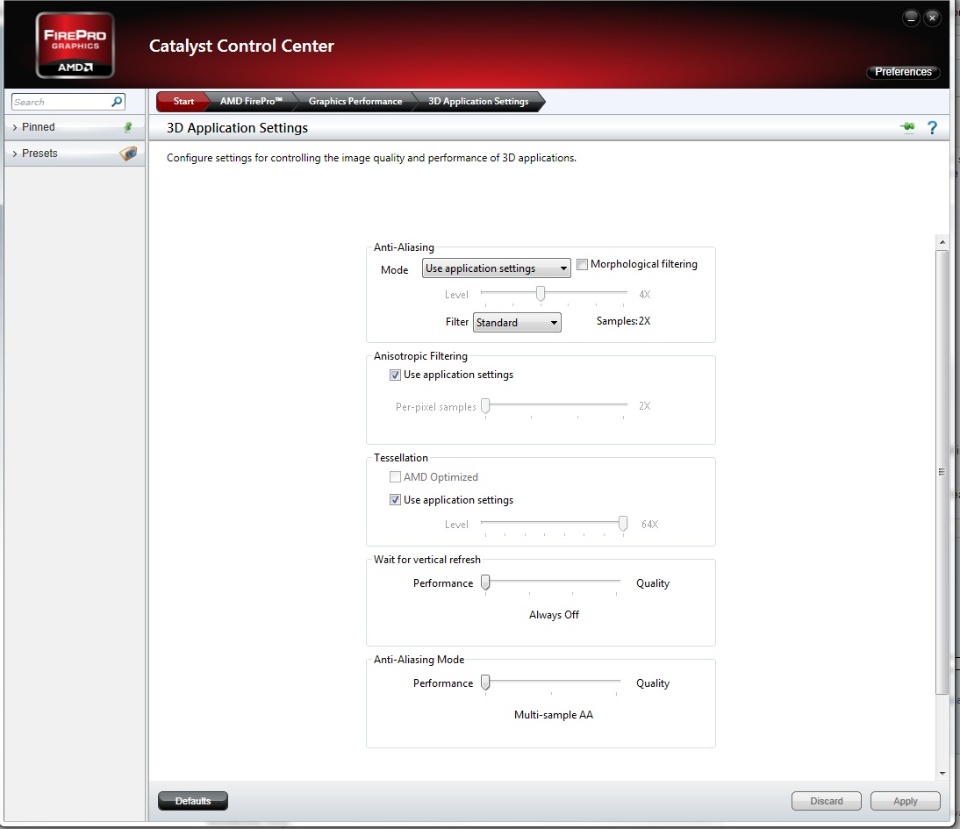The height and width of the screenshot is (829, 960).
Task: Open the Anti-Aliasing Mode dropdown
Action: [496, 268]
